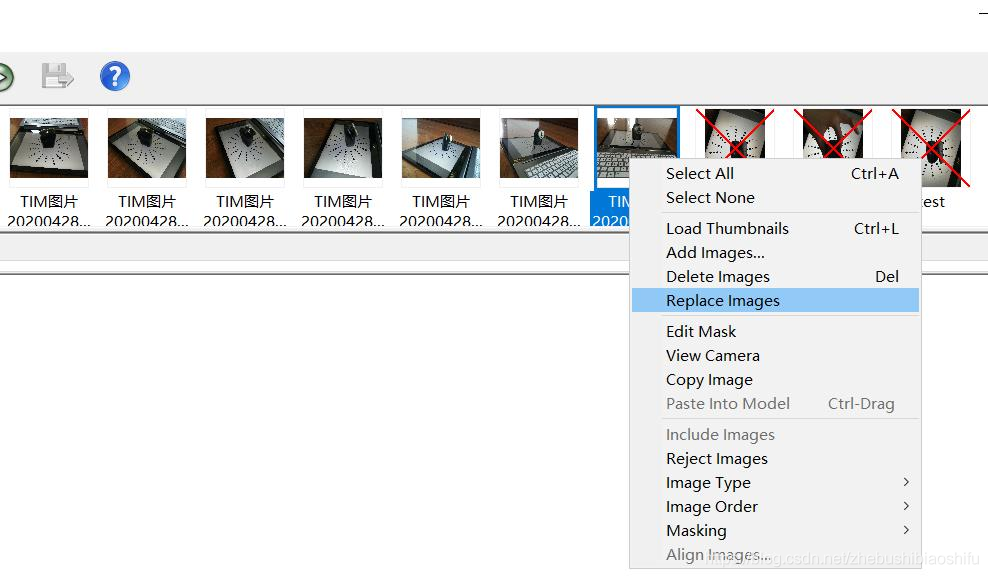Click the blue Help question mark icon
Screen dimensions: 988x577
115,76
